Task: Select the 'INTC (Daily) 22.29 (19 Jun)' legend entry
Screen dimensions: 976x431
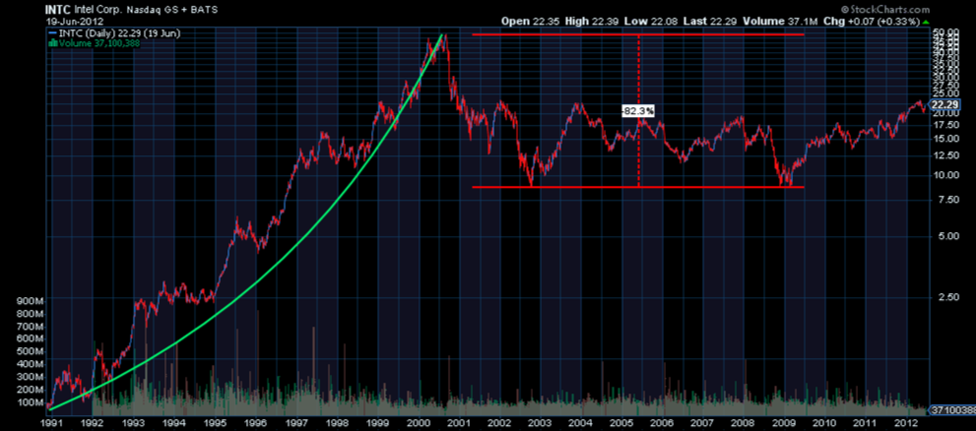Action: coord(119,34)
